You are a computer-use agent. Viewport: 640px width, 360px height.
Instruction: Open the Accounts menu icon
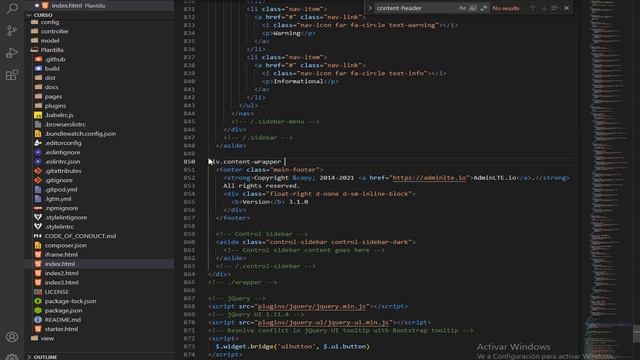(x=12, y=337)
